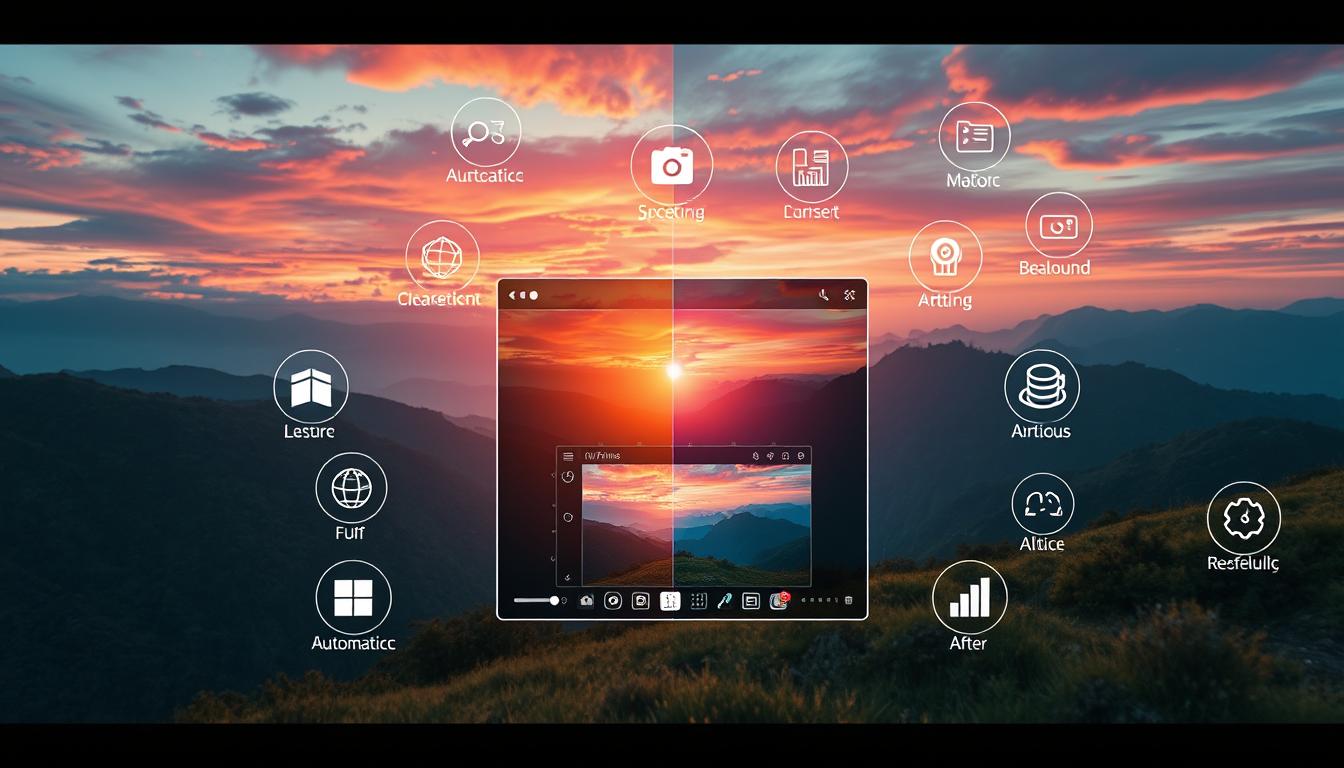
Task: Open the lens filter tool next to the camera
Action: (614, 601)
